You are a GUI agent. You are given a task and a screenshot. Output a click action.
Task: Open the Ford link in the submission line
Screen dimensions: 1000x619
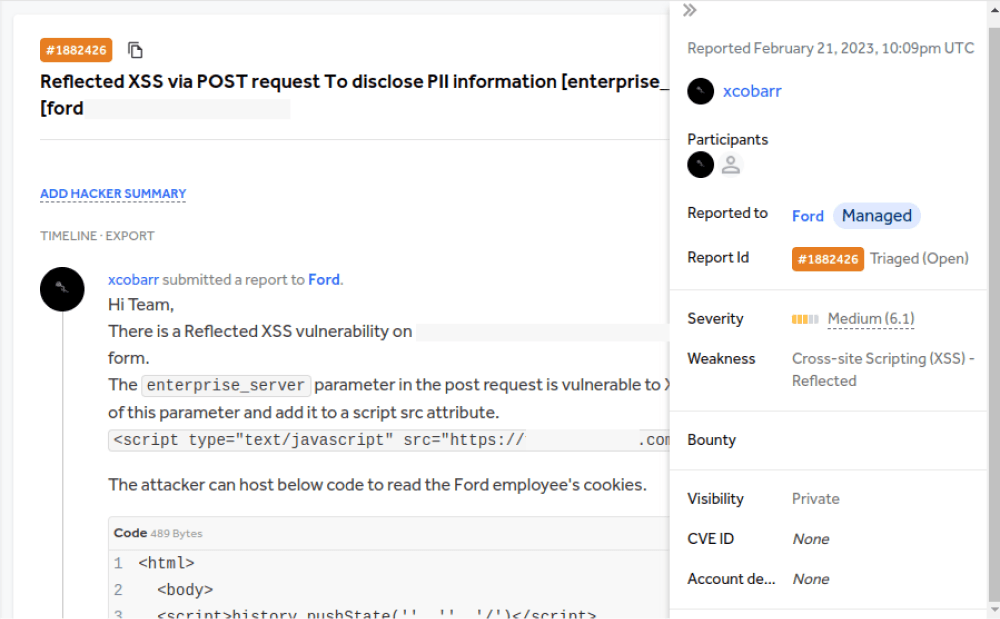tap(324, 280)
